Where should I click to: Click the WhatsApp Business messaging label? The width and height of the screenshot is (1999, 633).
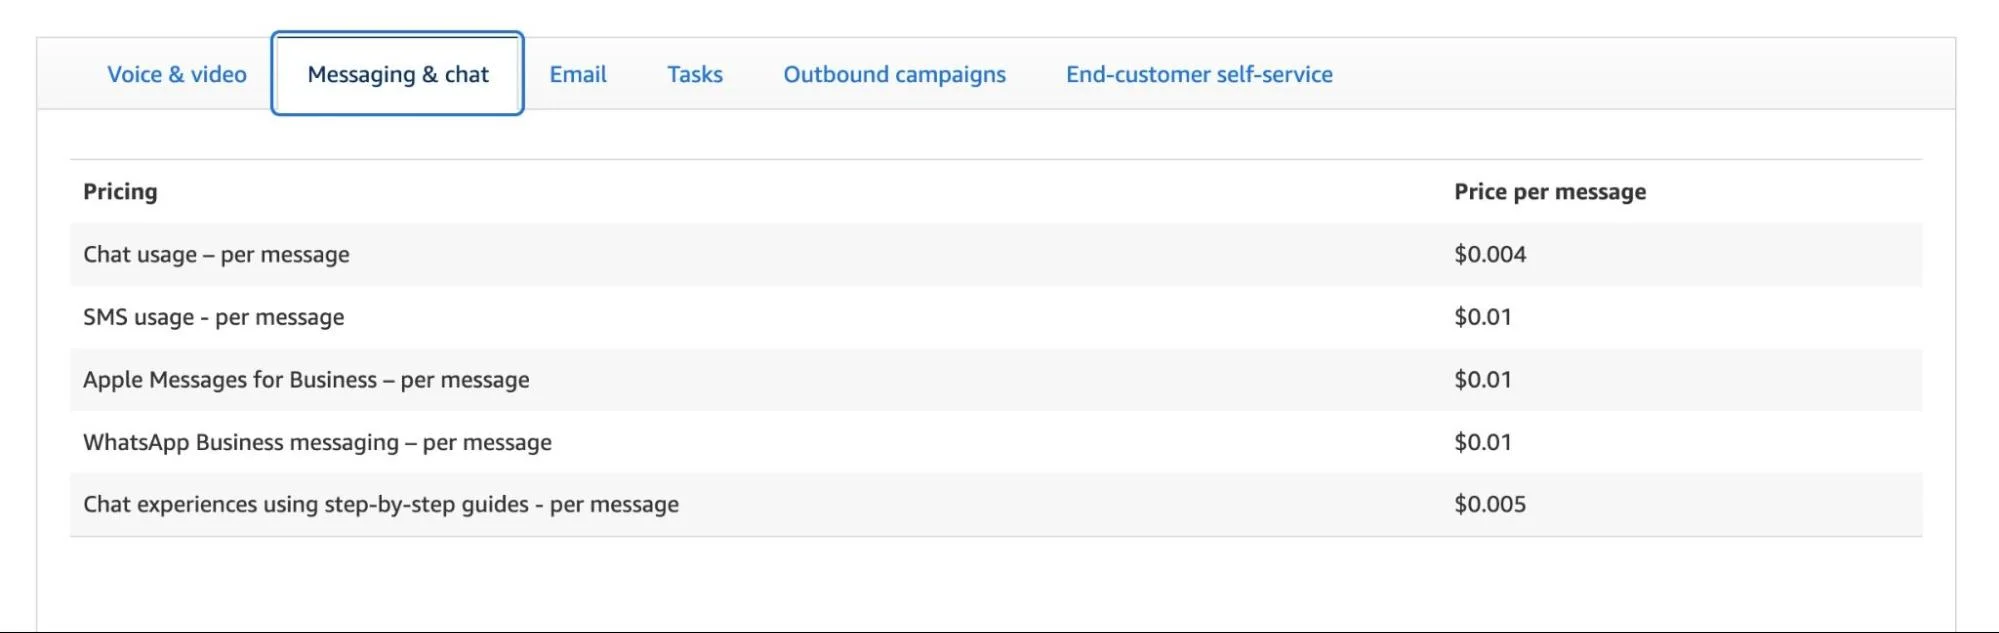point(317,443)
